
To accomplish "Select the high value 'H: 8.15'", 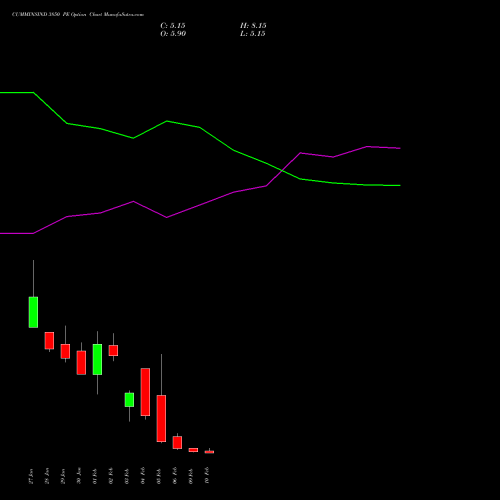I will (x=253, y=26).
